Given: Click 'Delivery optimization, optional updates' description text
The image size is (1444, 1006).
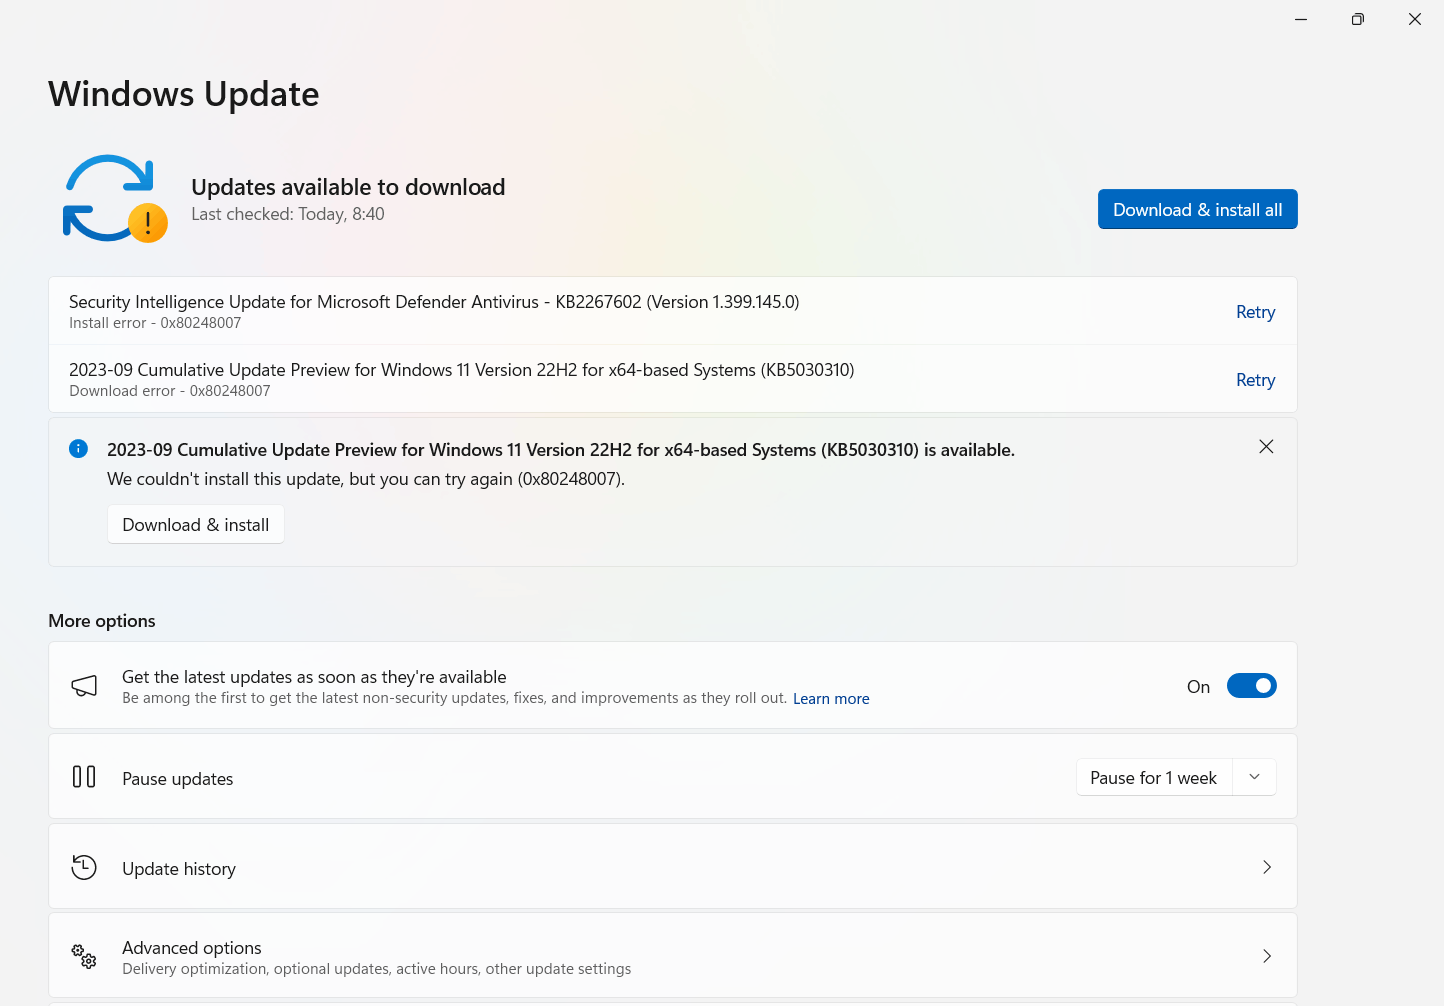Looking at the screenshot, I should [377, 969].
